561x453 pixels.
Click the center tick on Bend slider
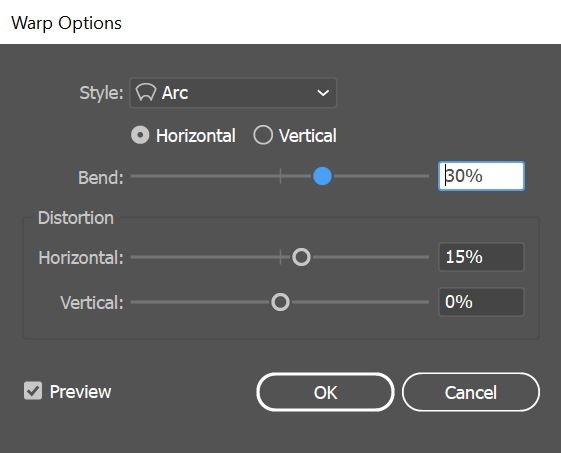tap(280, 176)
